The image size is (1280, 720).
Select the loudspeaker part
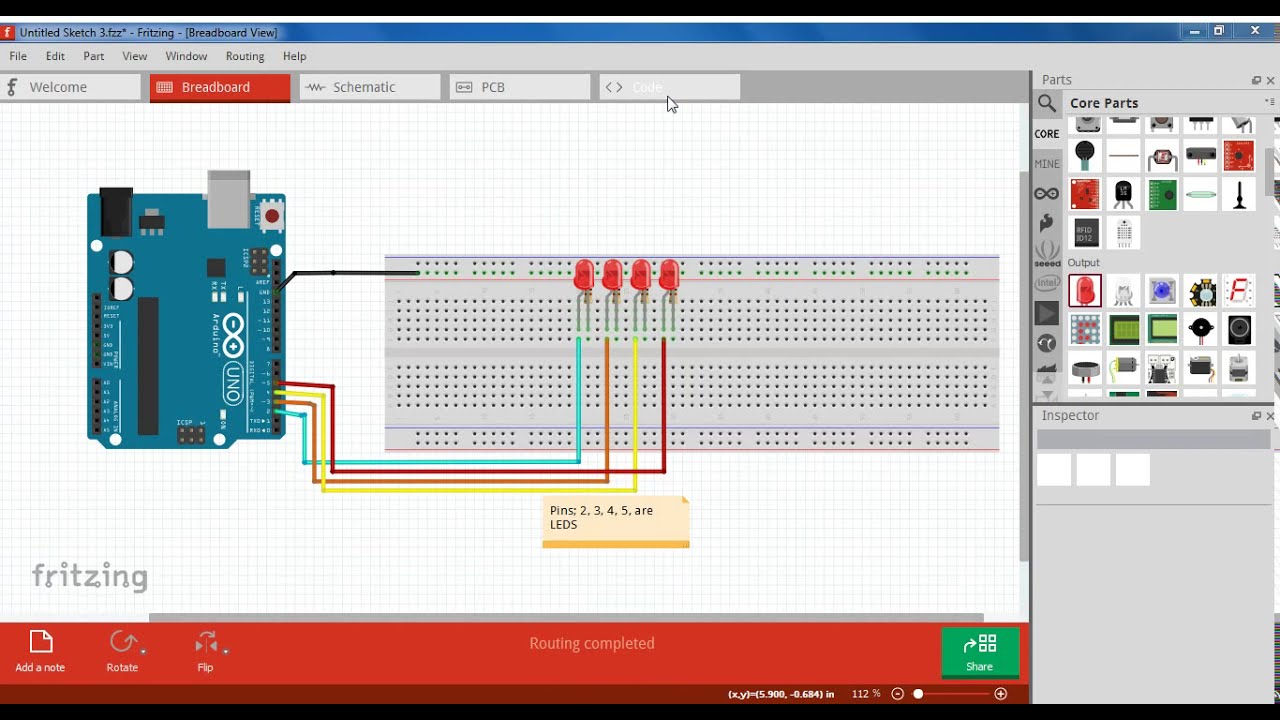point(1239,329)
